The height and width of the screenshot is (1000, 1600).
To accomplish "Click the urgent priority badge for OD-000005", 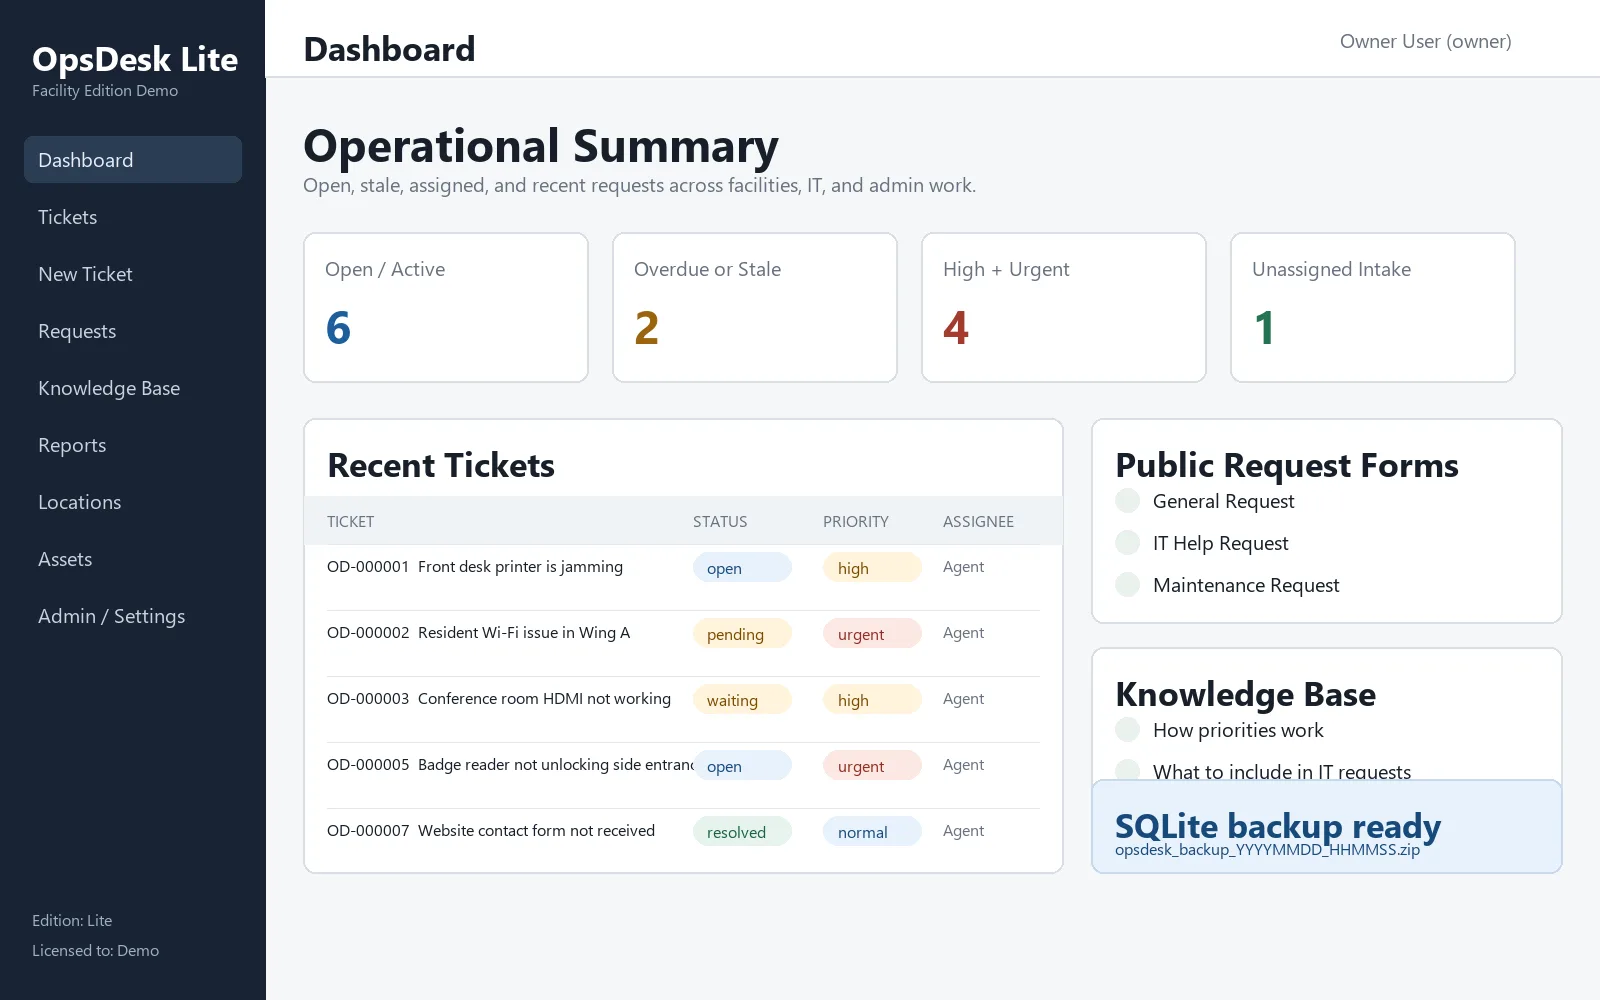I will 872,766.
